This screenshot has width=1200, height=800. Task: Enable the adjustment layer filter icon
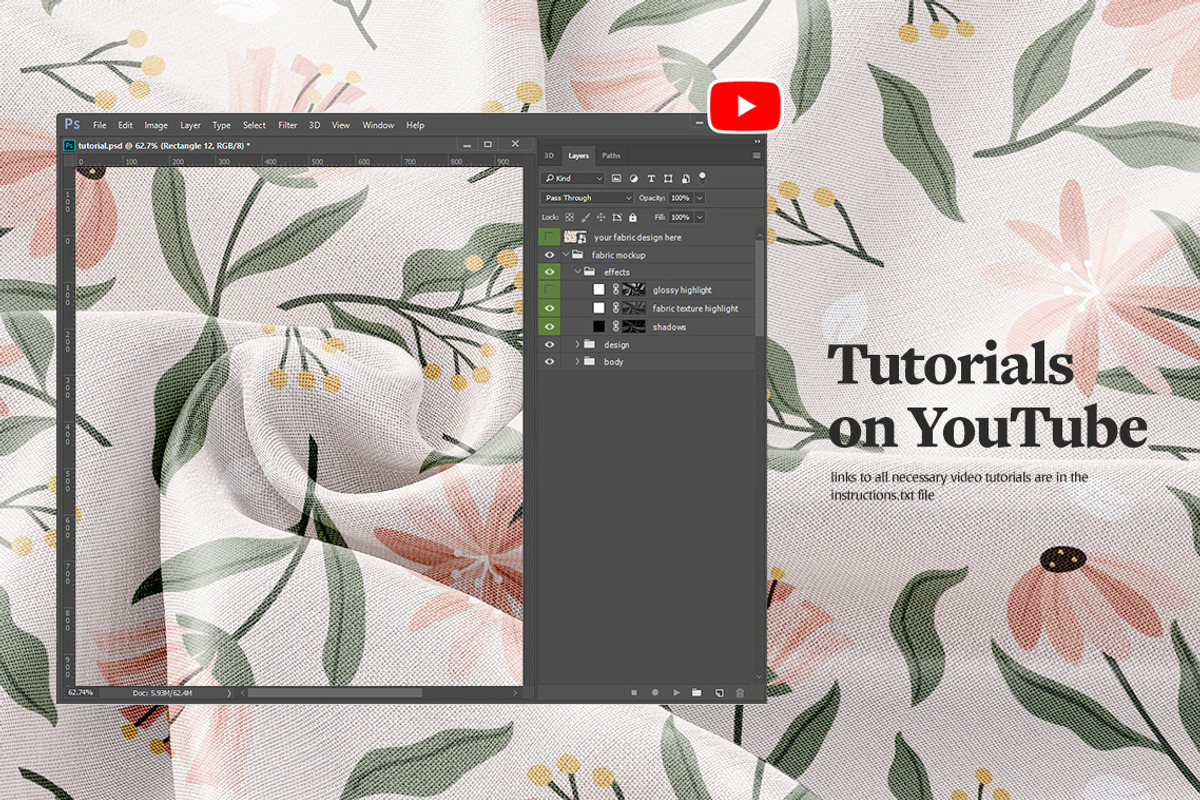[634, 178]
